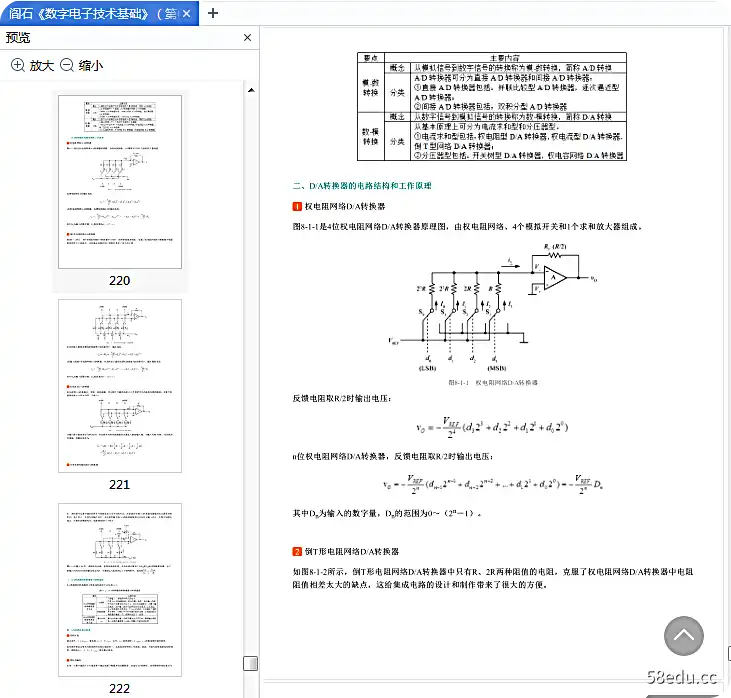Click the op-amp symbol in circuit diagram
Image resolution: width=731 pixels, height=698 pixels.
555,278
